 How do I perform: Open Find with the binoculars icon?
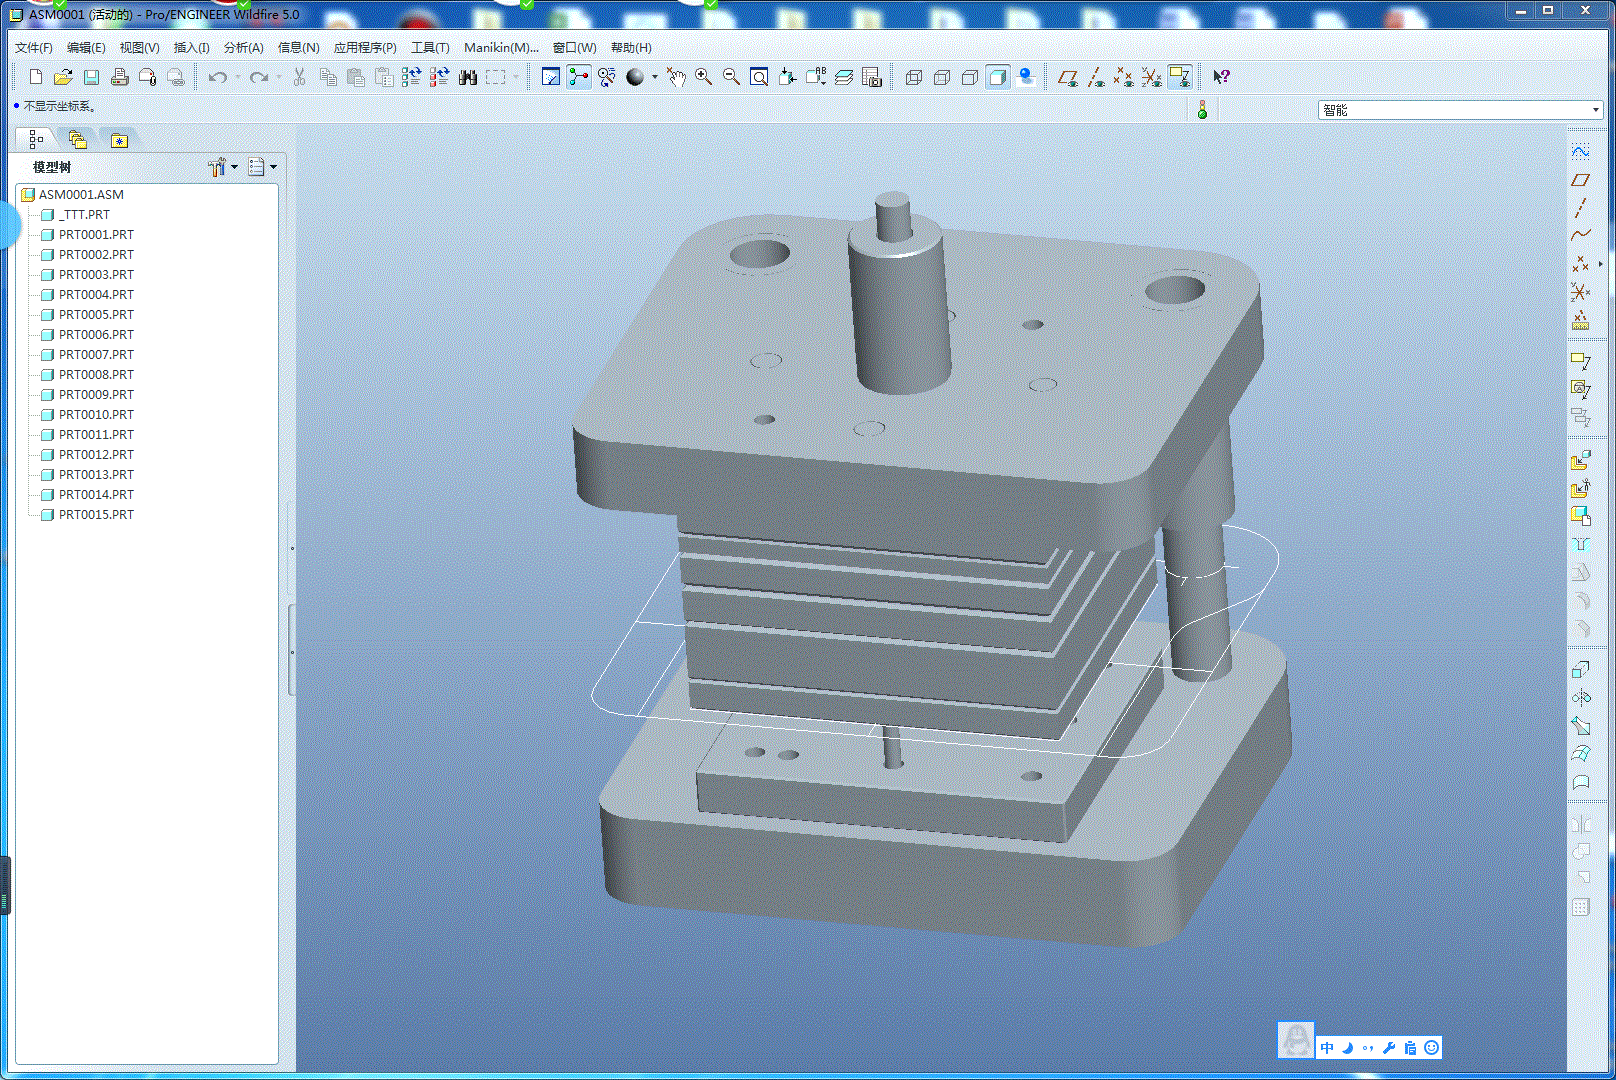[467, 77]
